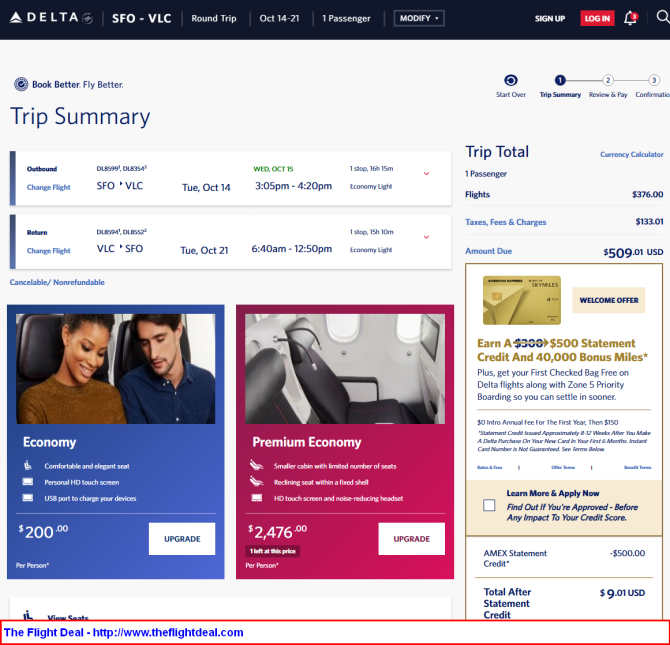Click Economy comfortable seat icon
The width and height of the screenshot is (670, 645).
click(28, 465)
